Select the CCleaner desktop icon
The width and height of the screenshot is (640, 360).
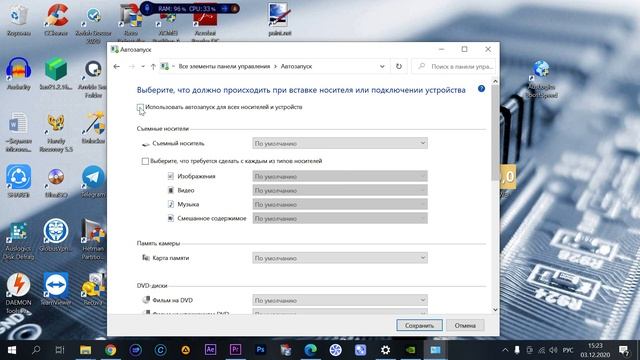(56, 20)
